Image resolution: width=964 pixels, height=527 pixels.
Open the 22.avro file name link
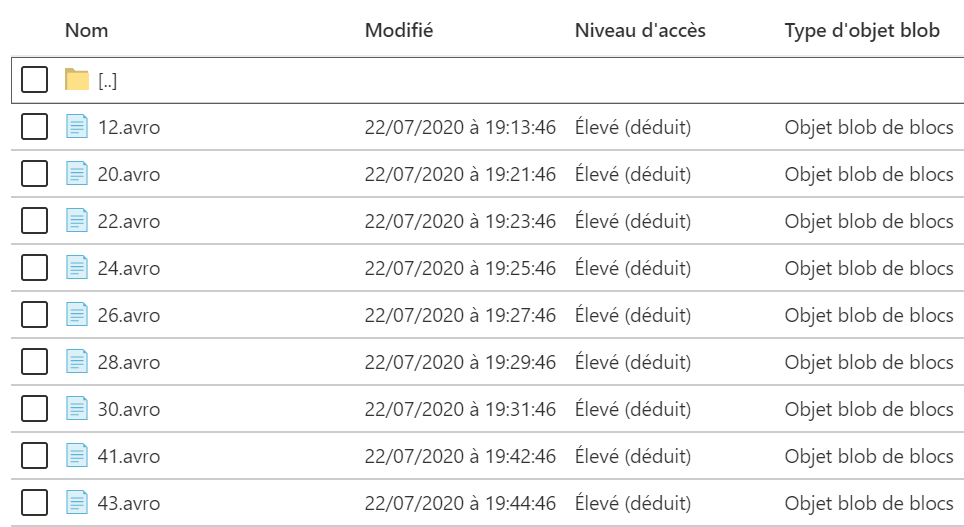click(129, 221)
